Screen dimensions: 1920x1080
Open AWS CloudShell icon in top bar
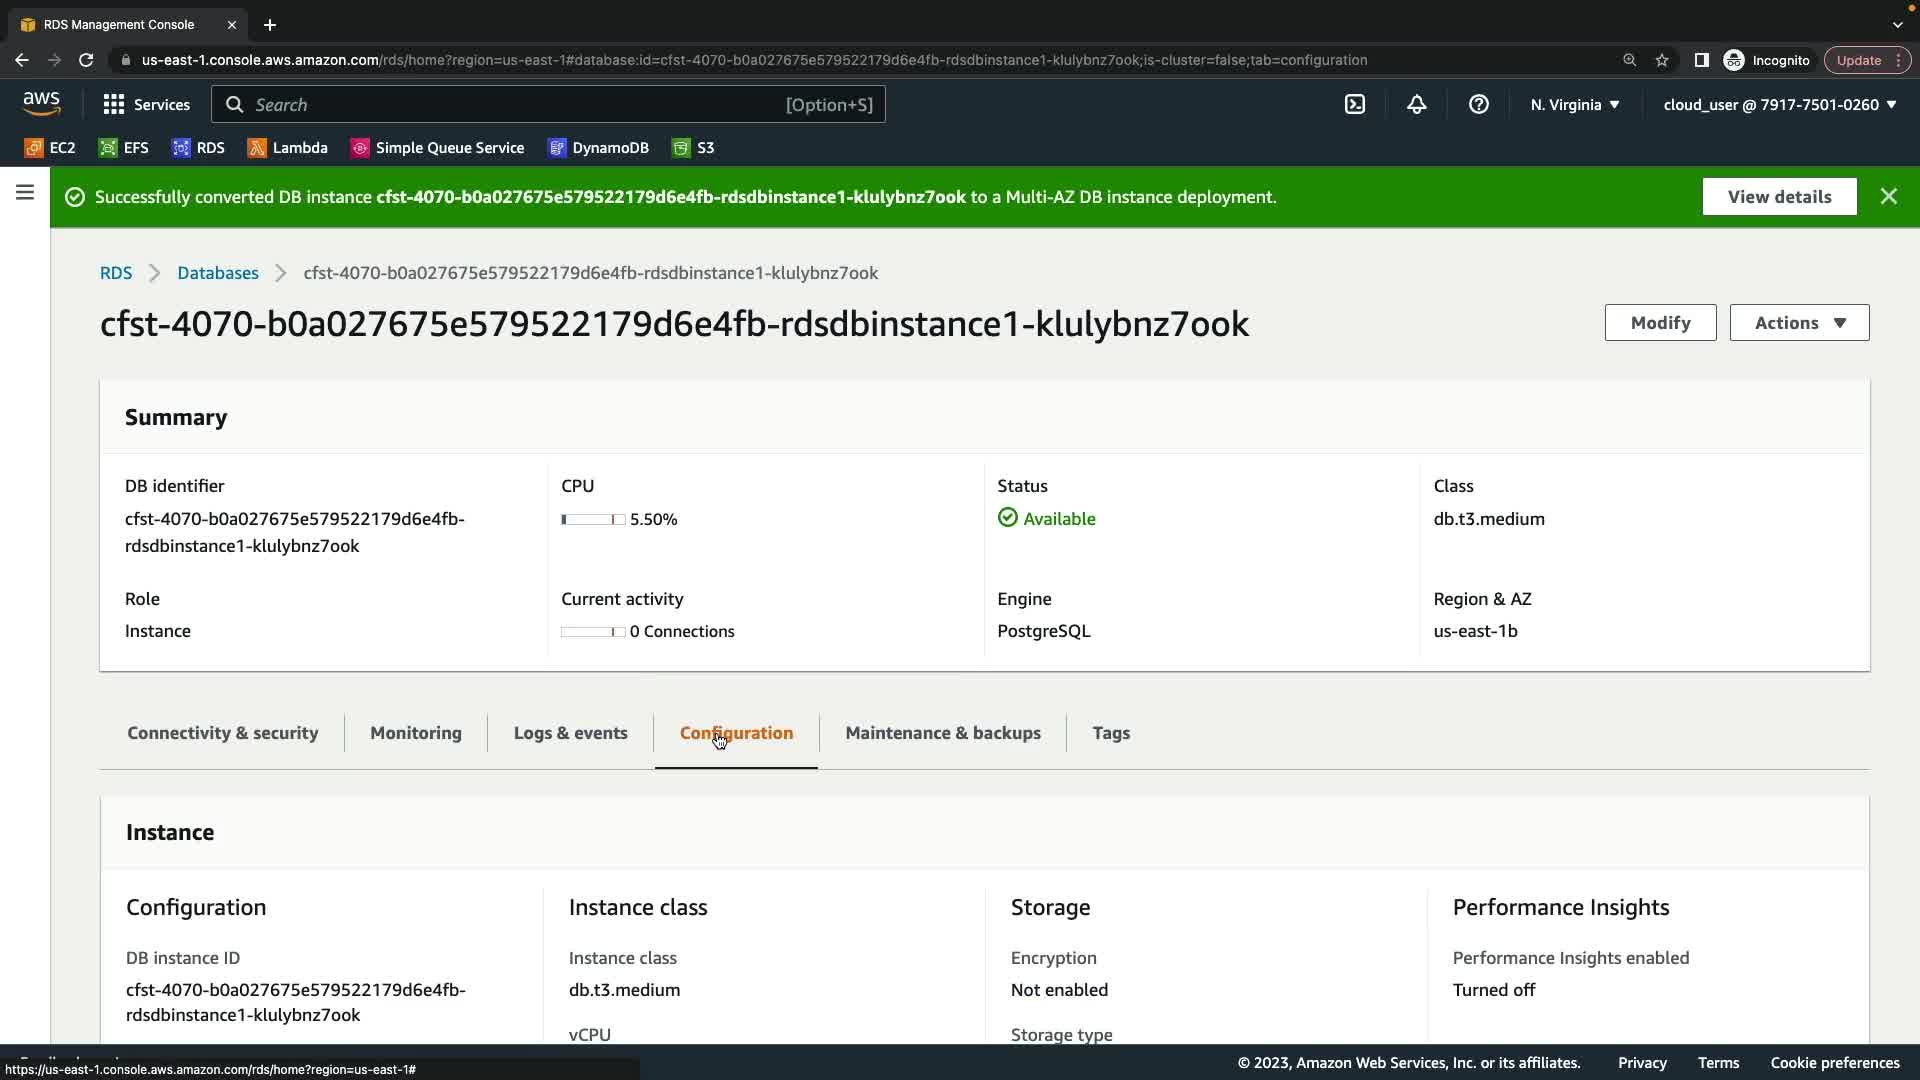1355,104
